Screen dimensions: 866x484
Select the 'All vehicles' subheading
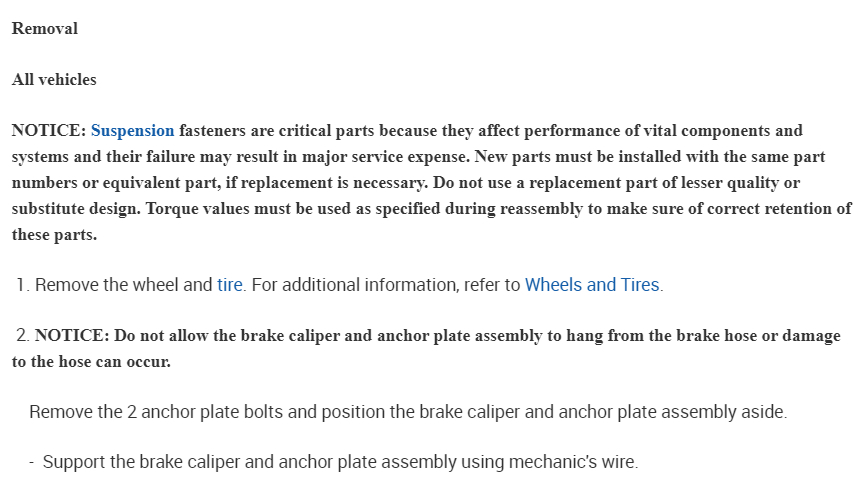pos(54,79)
